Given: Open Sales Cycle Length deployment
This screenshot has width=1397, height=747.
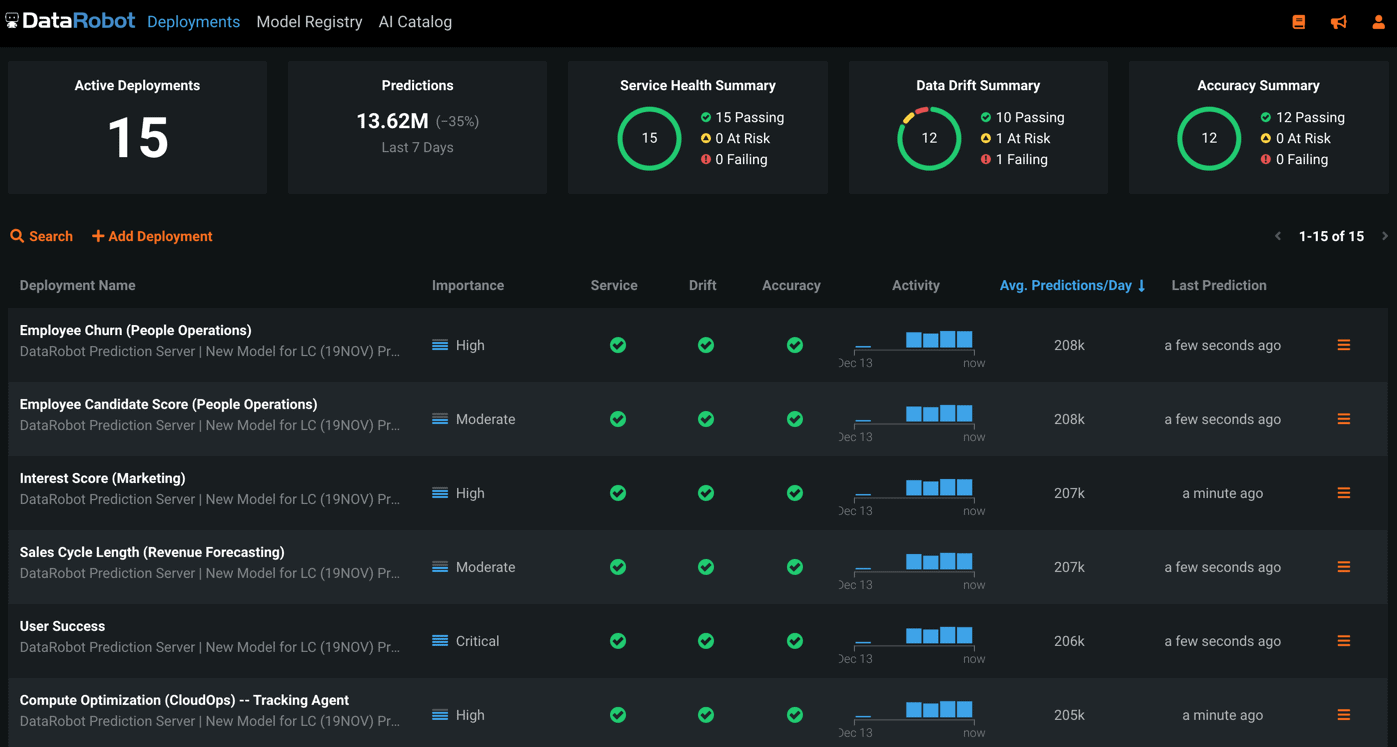Looking at the screenshot, I should pyautogui.click(x=152, y=552).
